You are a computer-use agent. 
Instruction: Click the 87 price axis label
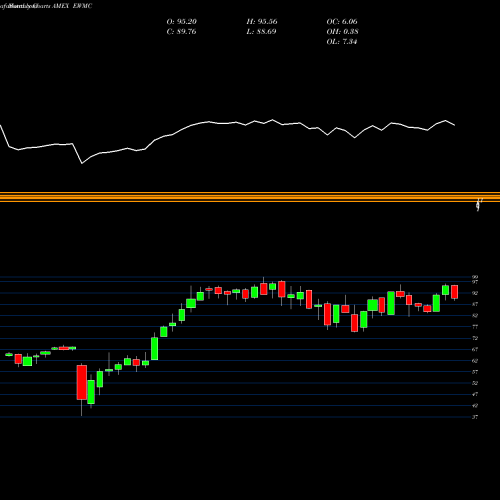pos(475,304)
